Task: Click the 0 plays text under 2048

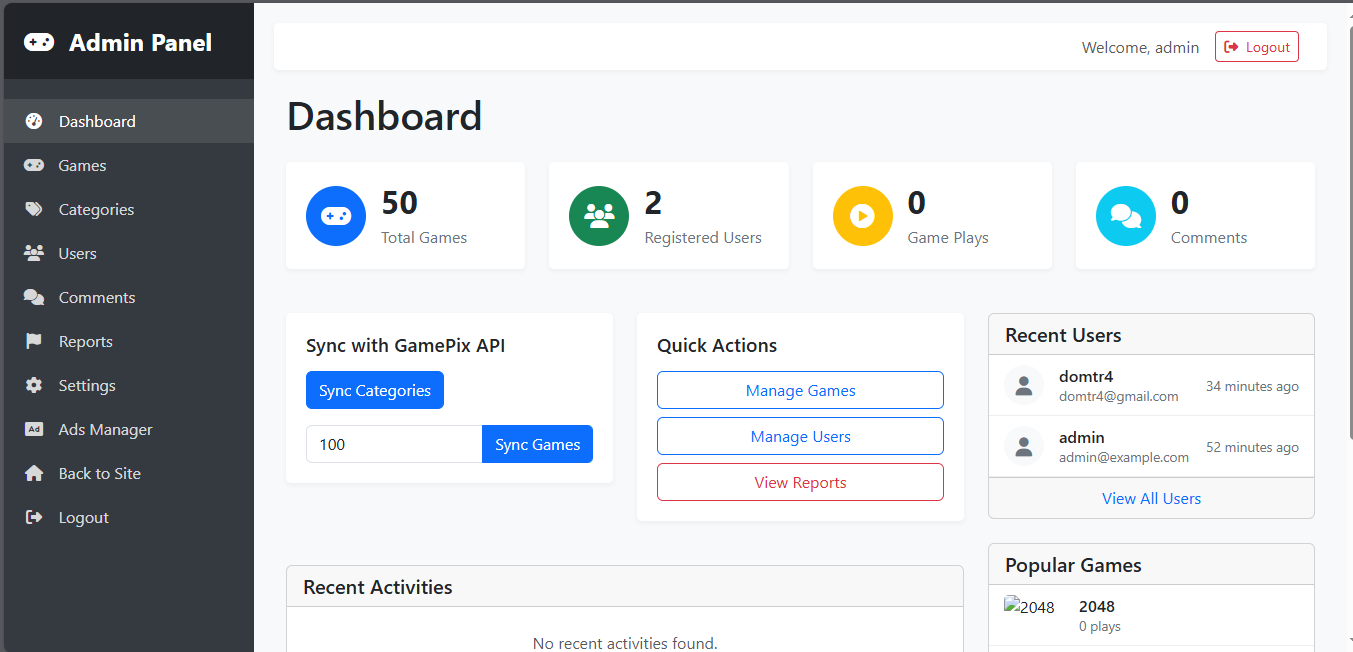Action: click(x=1100, y=626)
